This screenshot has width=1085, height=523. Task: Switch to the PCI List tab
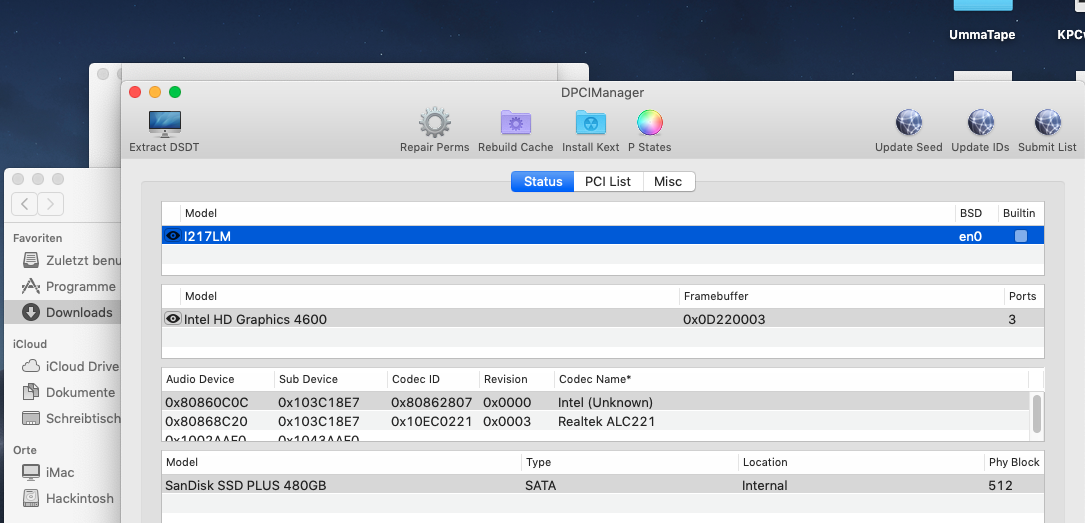pyautogui.click(x=608, y=181)
